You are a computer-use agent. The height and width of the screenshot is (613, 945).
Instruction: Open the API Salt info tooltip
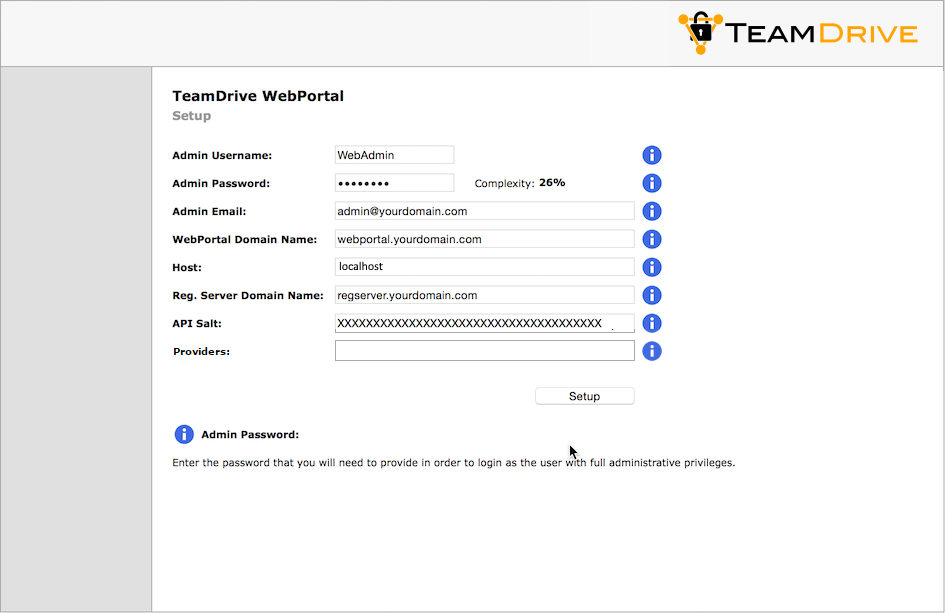(651, 323)
